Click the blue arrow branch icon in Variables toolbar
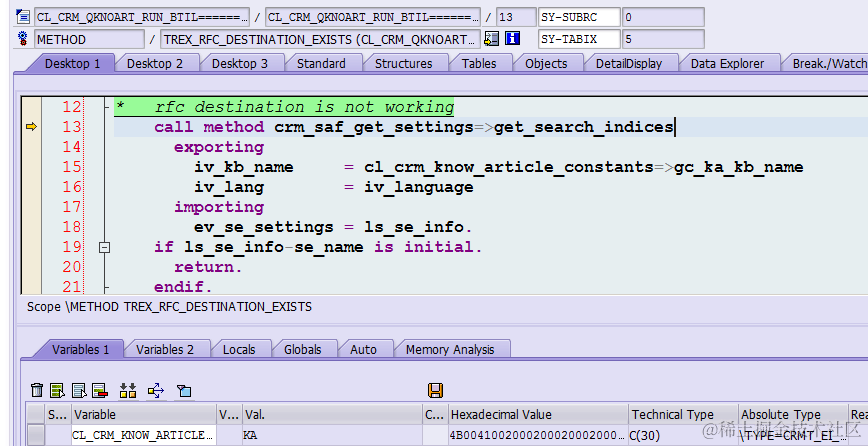The image size is (868, 446). (156, 390)
